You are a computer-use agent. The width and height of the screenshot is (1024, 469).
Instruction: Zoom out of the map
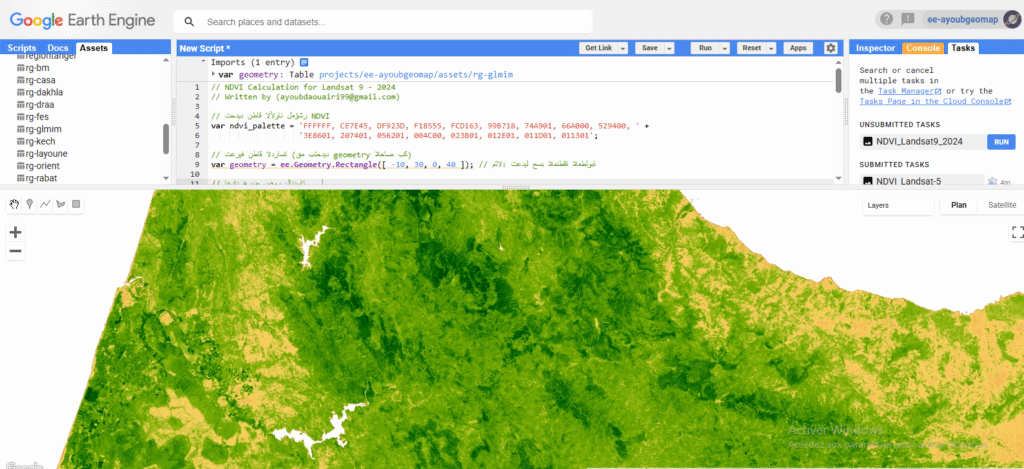15,251
